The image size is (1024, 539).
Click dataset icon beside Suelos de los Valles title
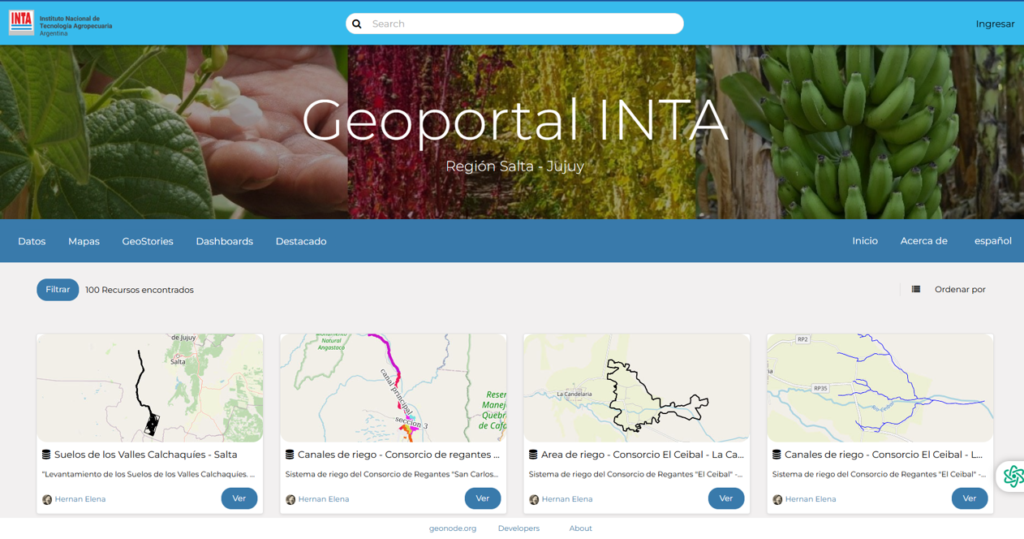(x=46, y=455)
